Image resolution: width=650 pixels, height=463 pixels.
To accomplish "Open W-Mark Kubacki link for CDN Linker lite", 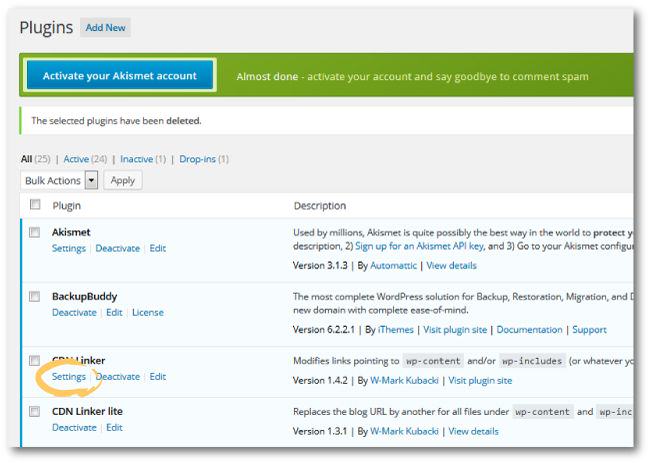I will (x=404, y=431).
